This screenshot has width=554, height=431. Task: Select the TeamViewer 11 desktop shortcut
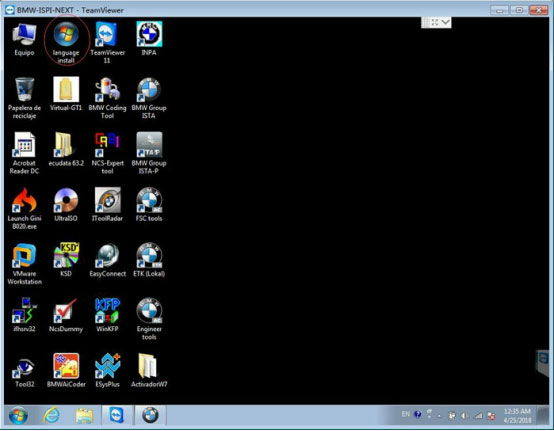[x=107, y=43]
